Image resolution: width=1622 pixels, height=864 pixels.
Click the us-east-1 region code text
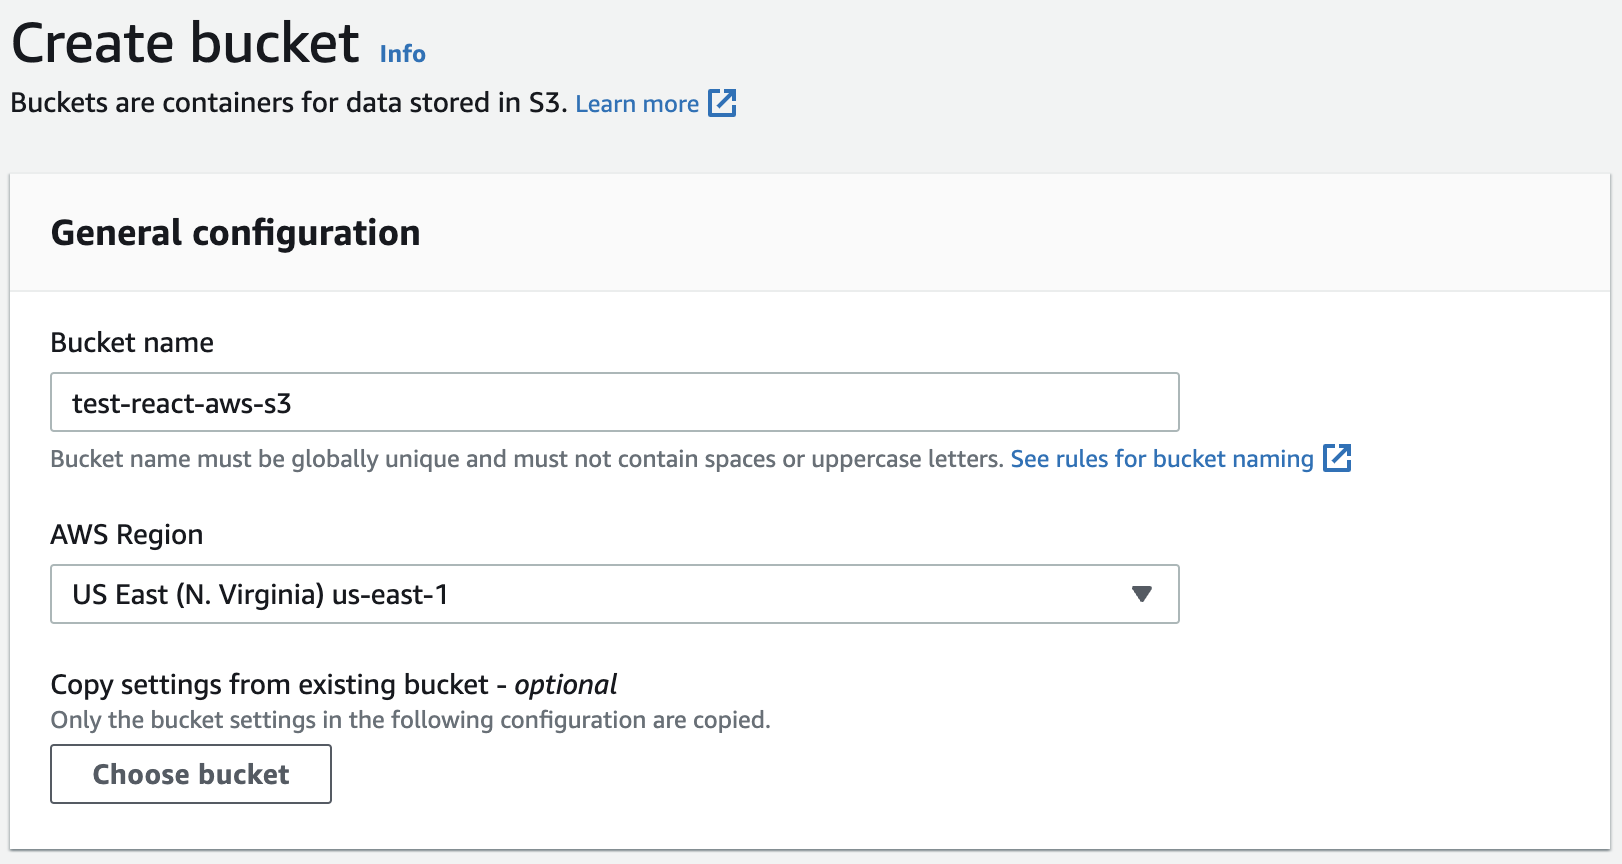390,595
